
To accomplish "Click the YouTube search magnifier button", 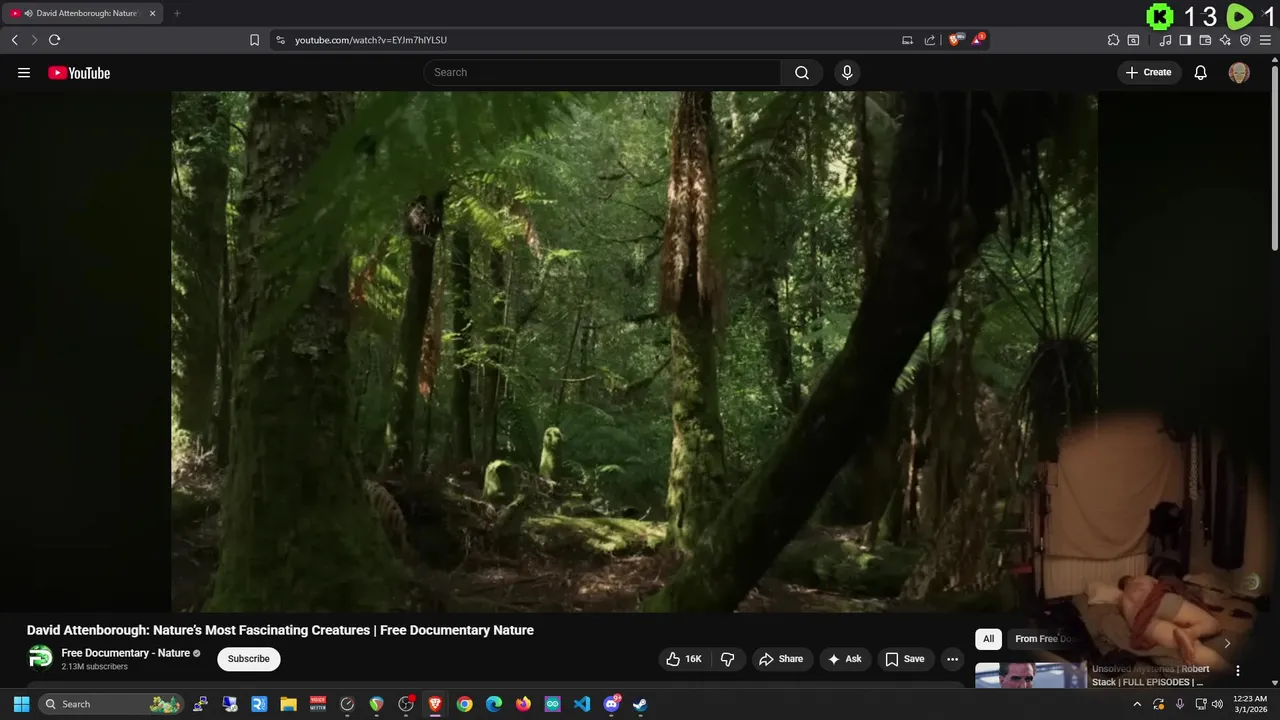I will [802, 72].
